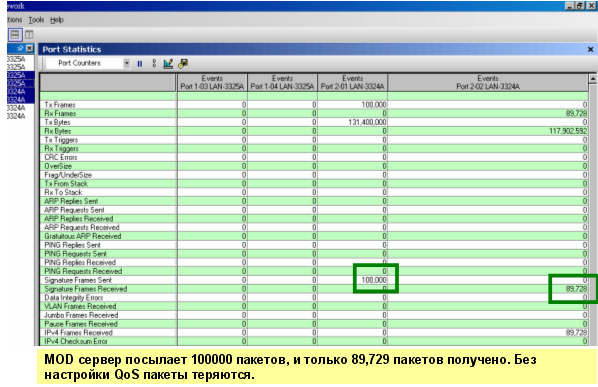Select the Port 2-02 LAN-3324A column header
Screen dimensions: 598x387
pyautogui.click(x=488, y=82)
